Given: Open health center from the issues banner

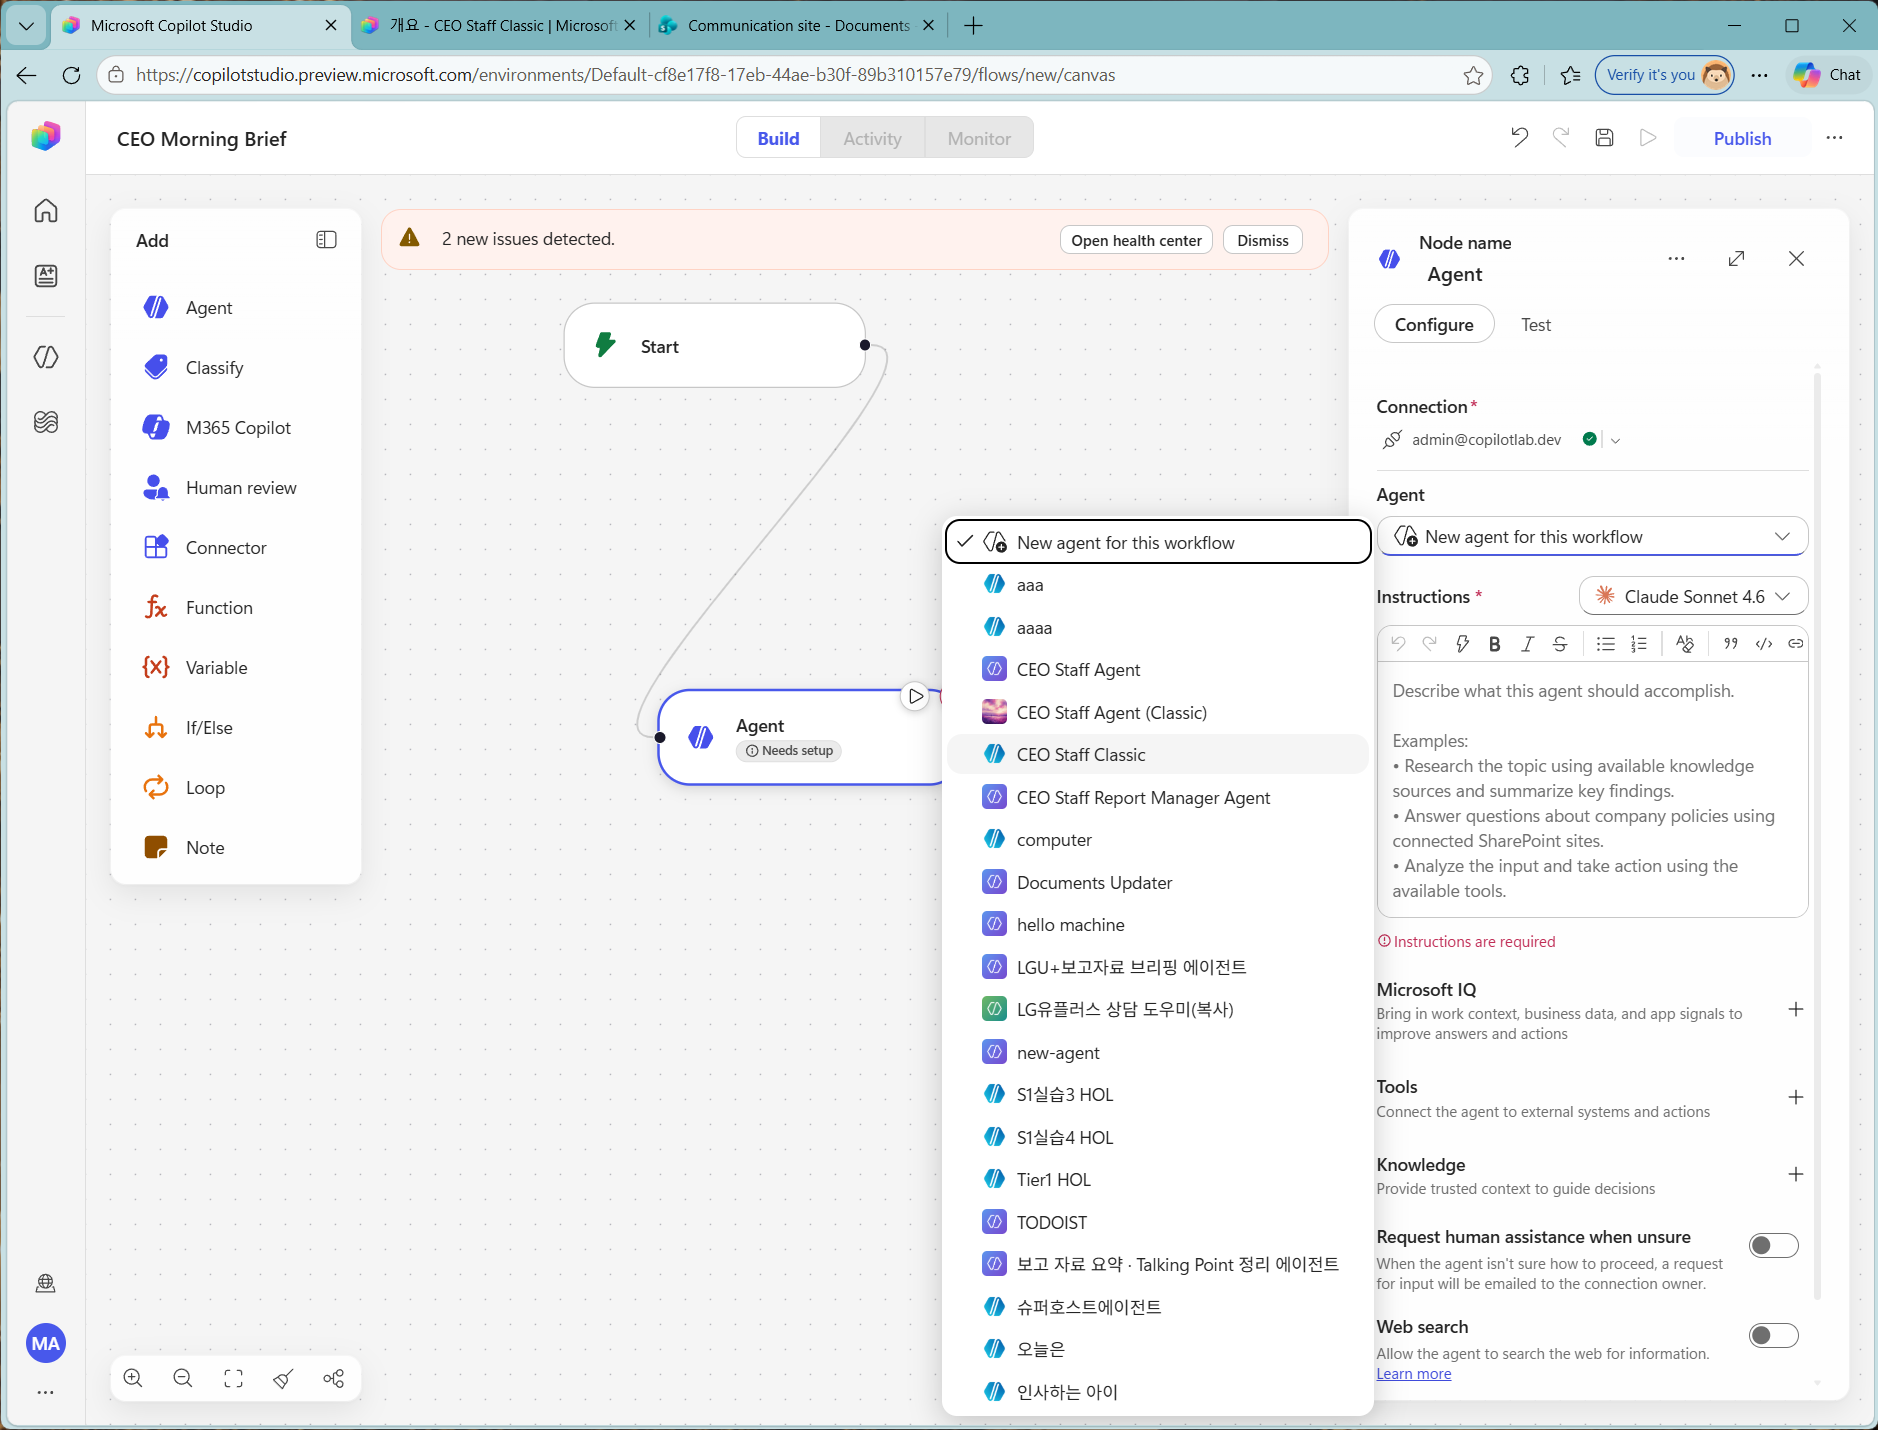Looking at the screenshot, I should click(1136, 240).
